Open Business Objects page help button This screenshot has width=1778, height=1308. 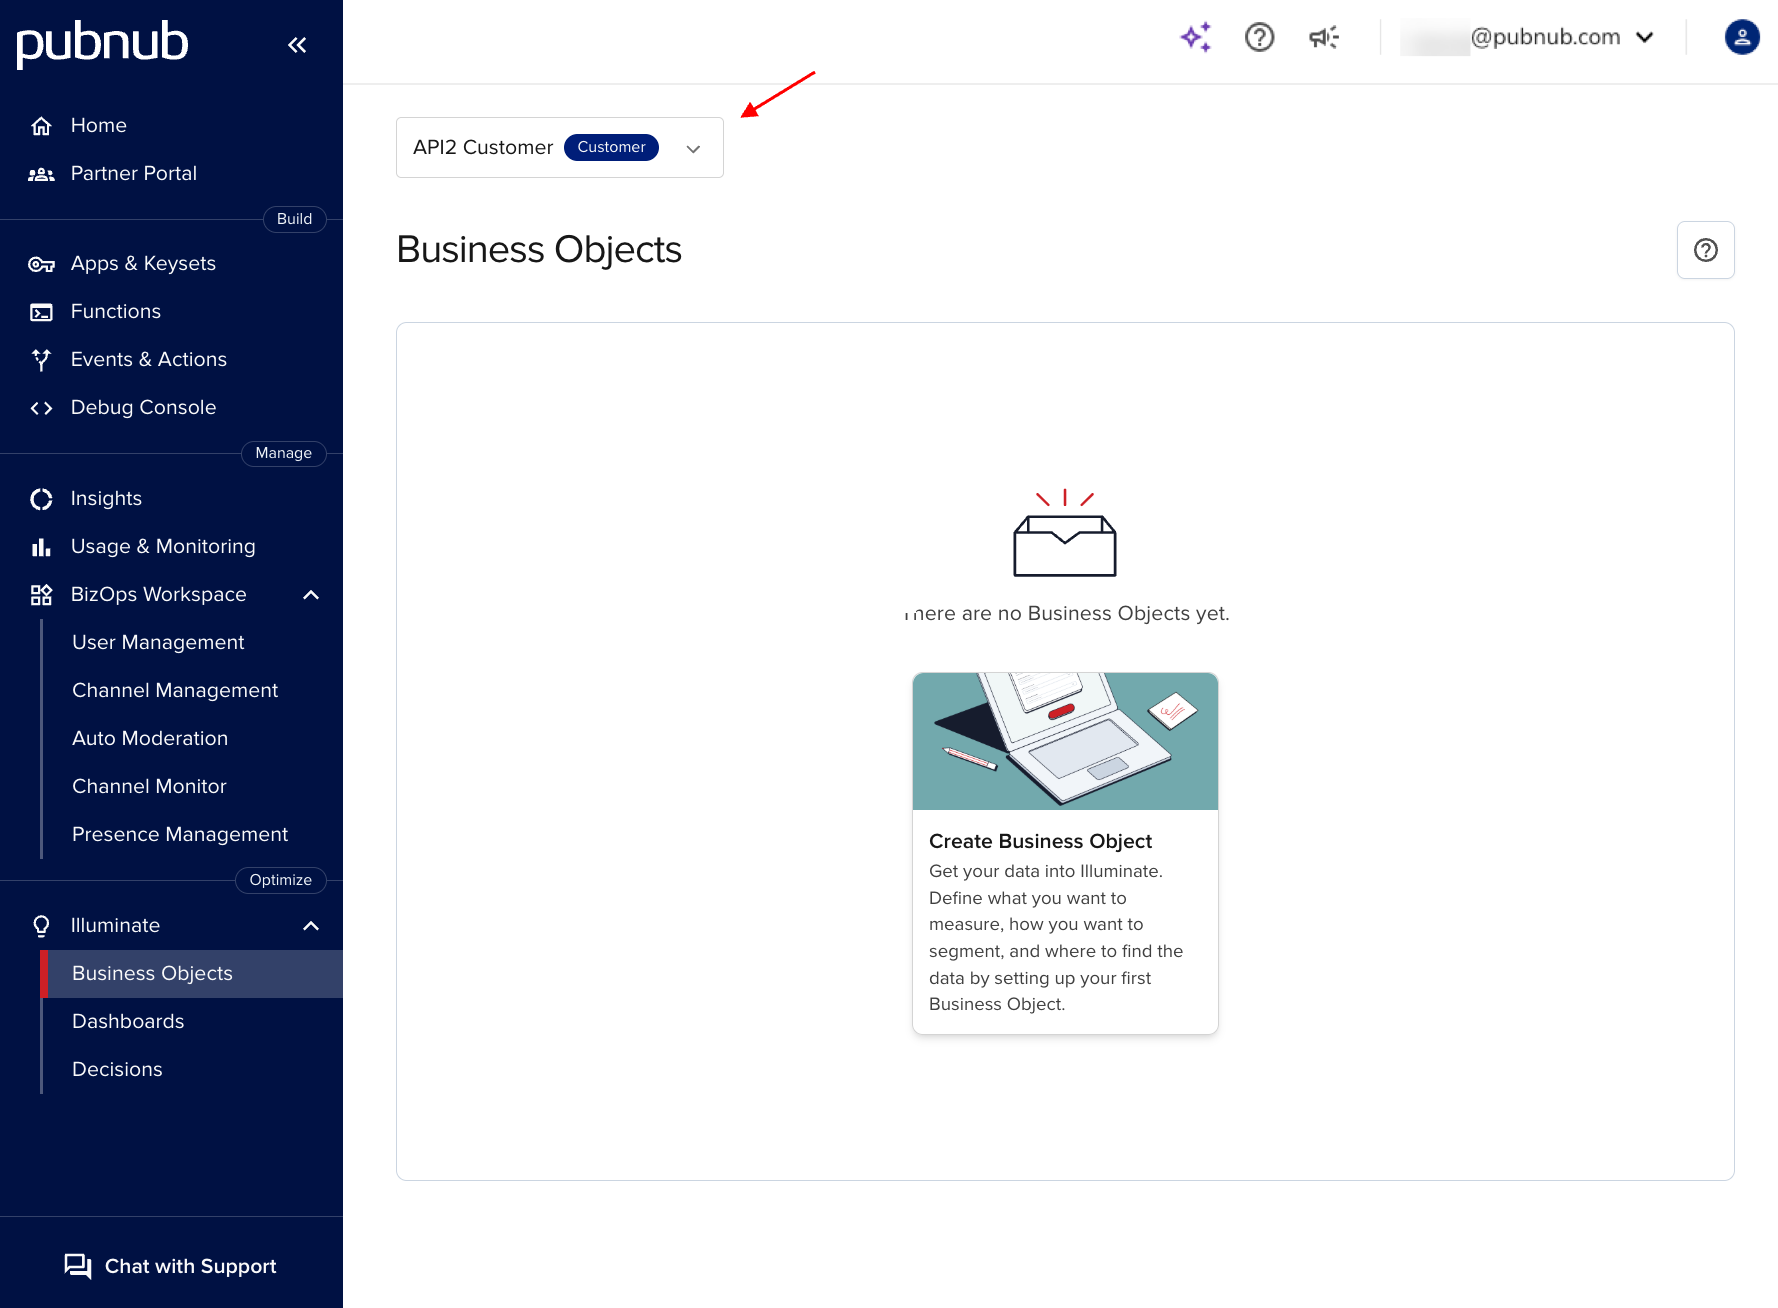pos(1706,250)
